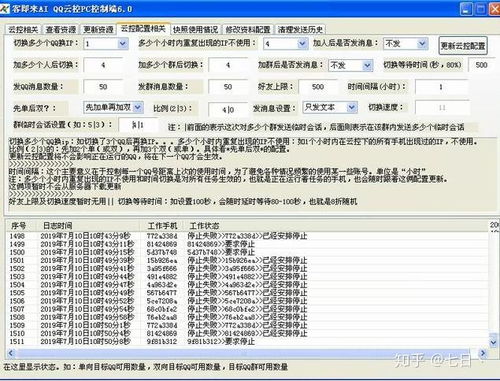This screenshot has height=381, width=500.
Task: Select log row number 1498
Action: (247, 236)
